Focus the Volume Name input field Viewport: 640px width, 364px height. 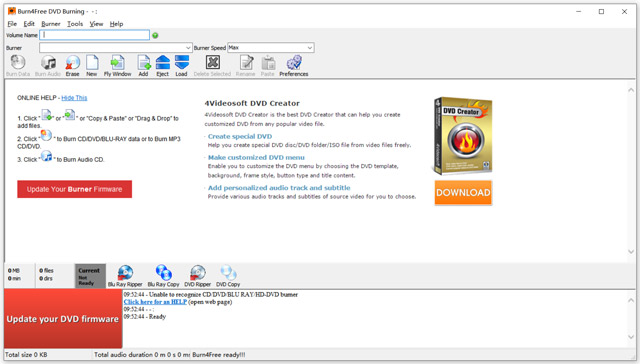(x=95, y=35)
